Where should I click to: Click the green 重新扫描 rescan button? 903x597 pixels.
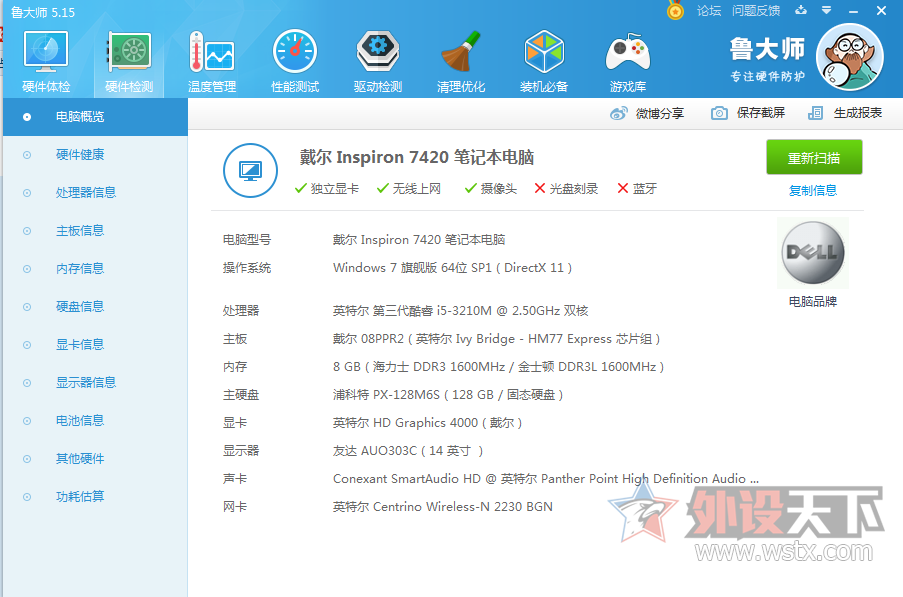click(x=814, y=157)
